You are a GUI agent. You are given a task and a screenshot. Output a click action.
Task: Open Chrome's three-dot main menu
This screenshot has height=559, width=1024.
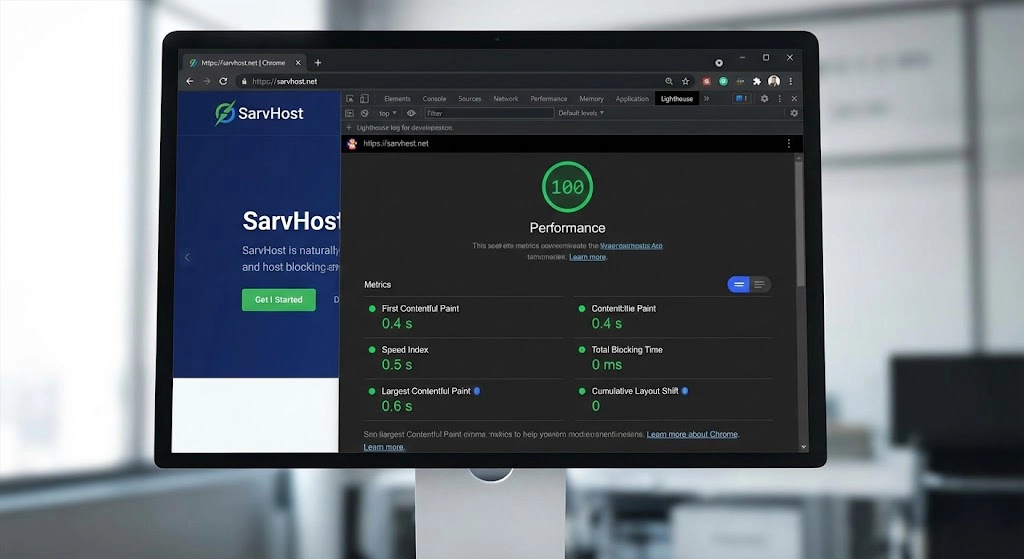click(x=791, y=82)
